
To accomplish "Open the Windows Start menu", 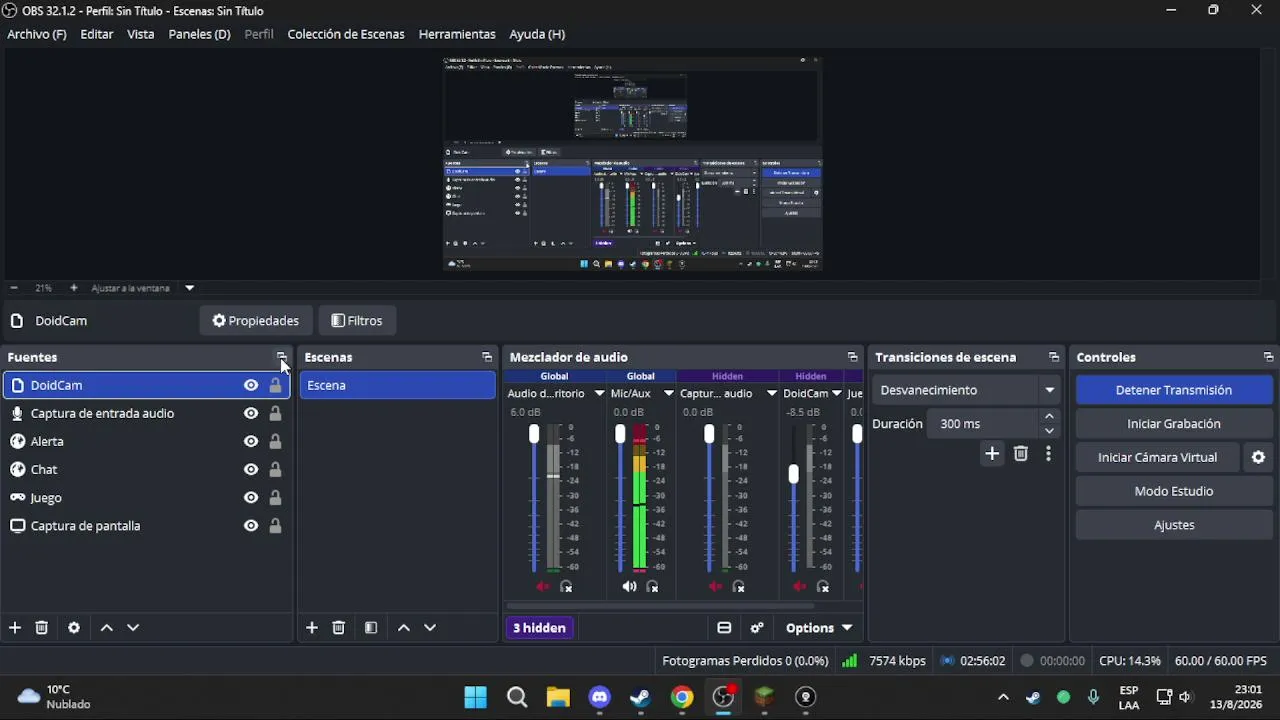I will (476, 697).
